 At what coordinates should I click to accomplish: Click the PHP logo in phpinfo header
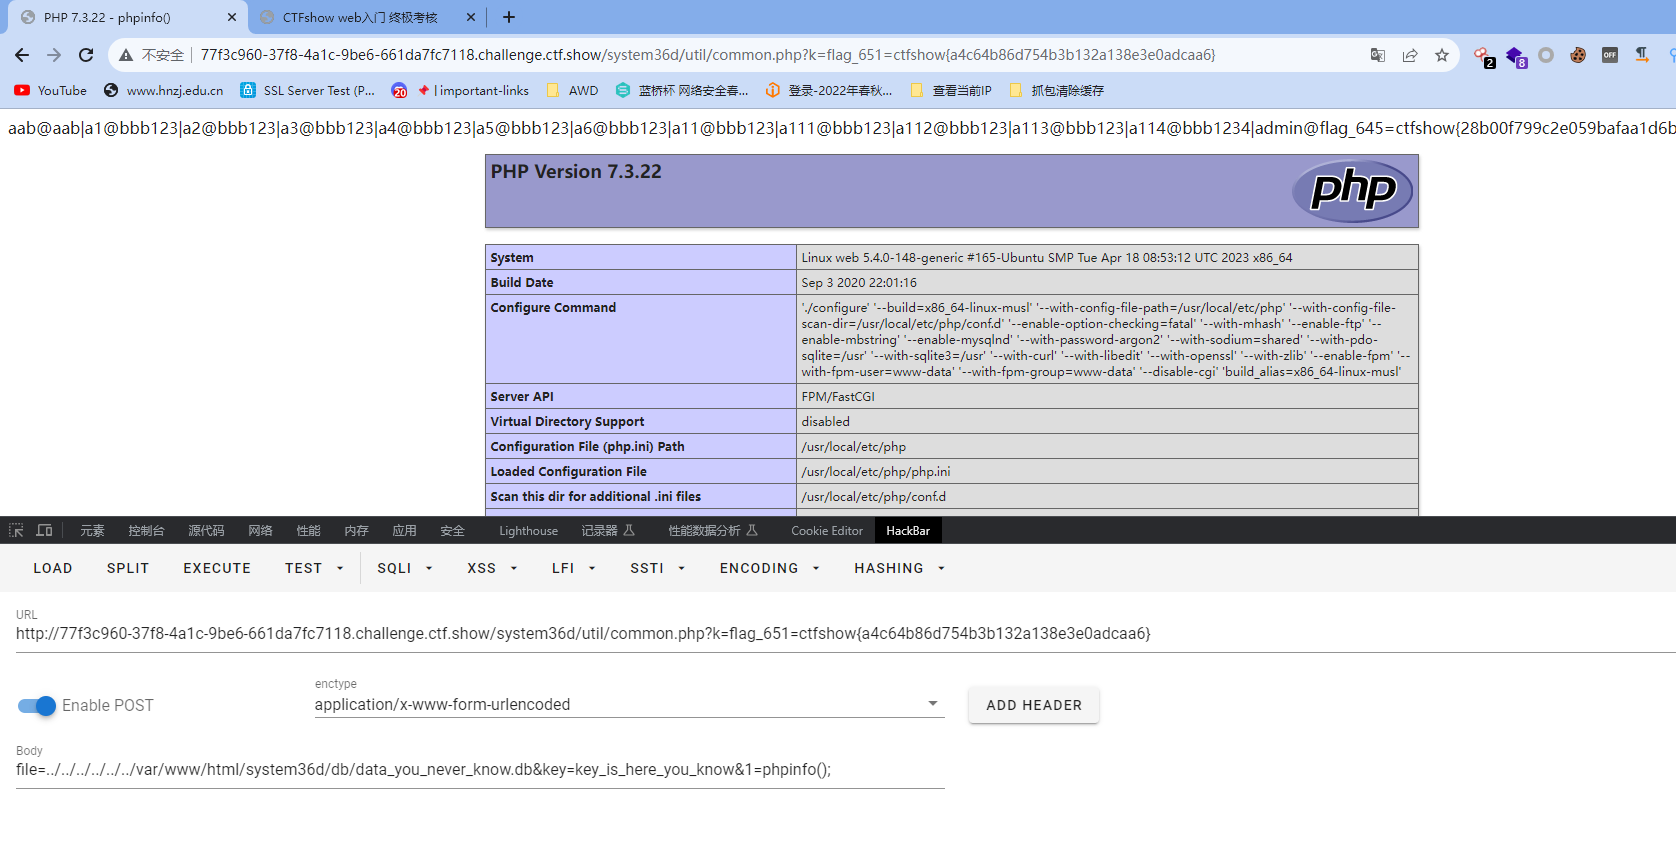click(x=1353, y=191)
